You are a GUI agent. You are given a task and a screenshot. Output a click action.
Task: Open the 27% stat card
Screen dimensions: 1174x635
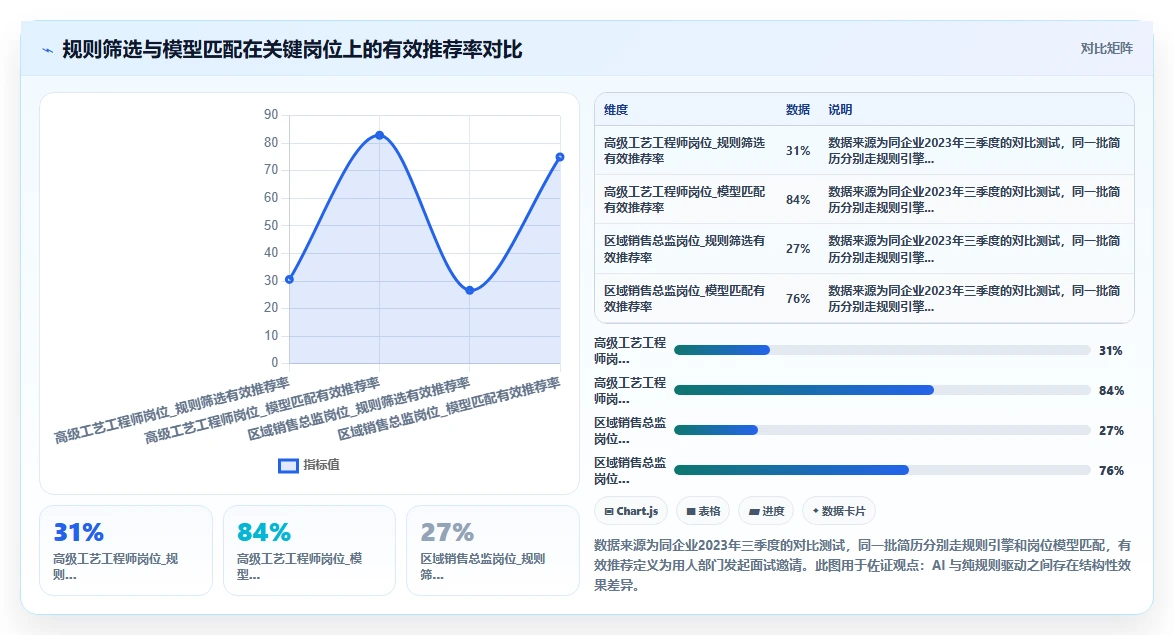(x=493, y=550)
